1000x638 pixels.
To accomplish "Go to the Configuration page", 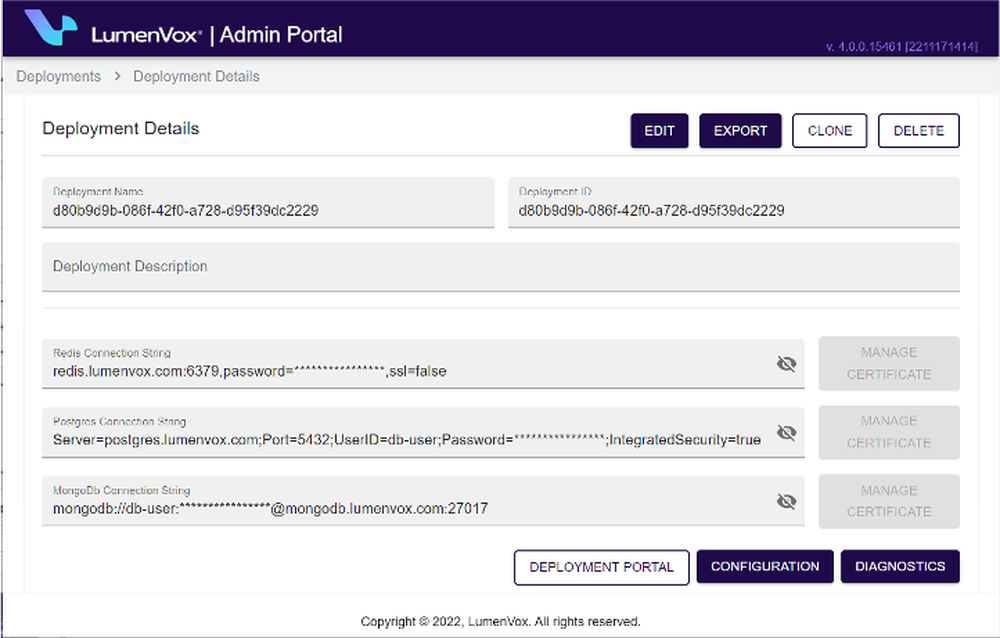I will coord(765,567).
